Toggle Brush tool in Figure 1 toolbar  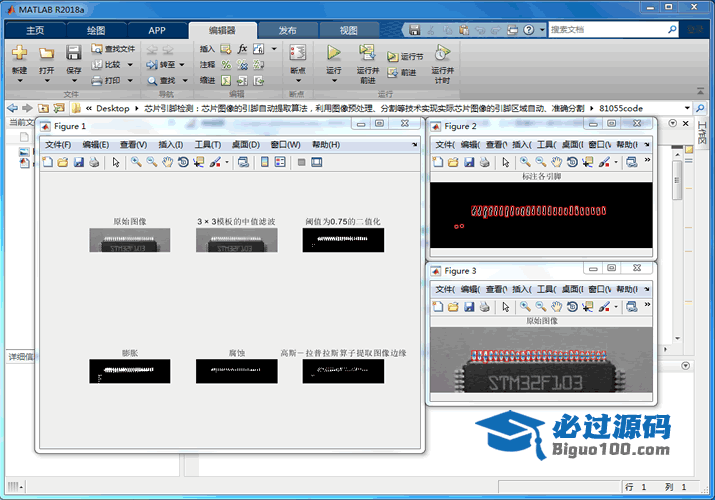point(215,162)
